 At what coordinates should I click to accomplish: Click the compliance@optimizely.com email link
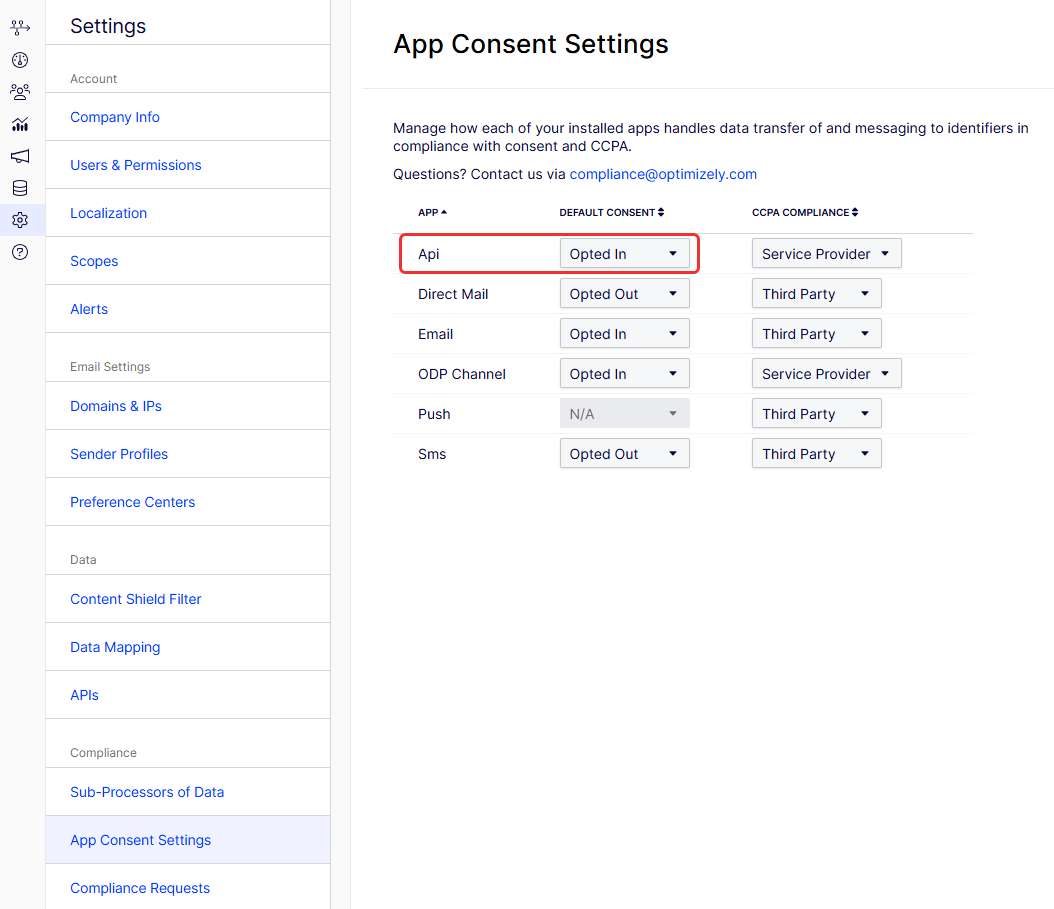[663, 174]
